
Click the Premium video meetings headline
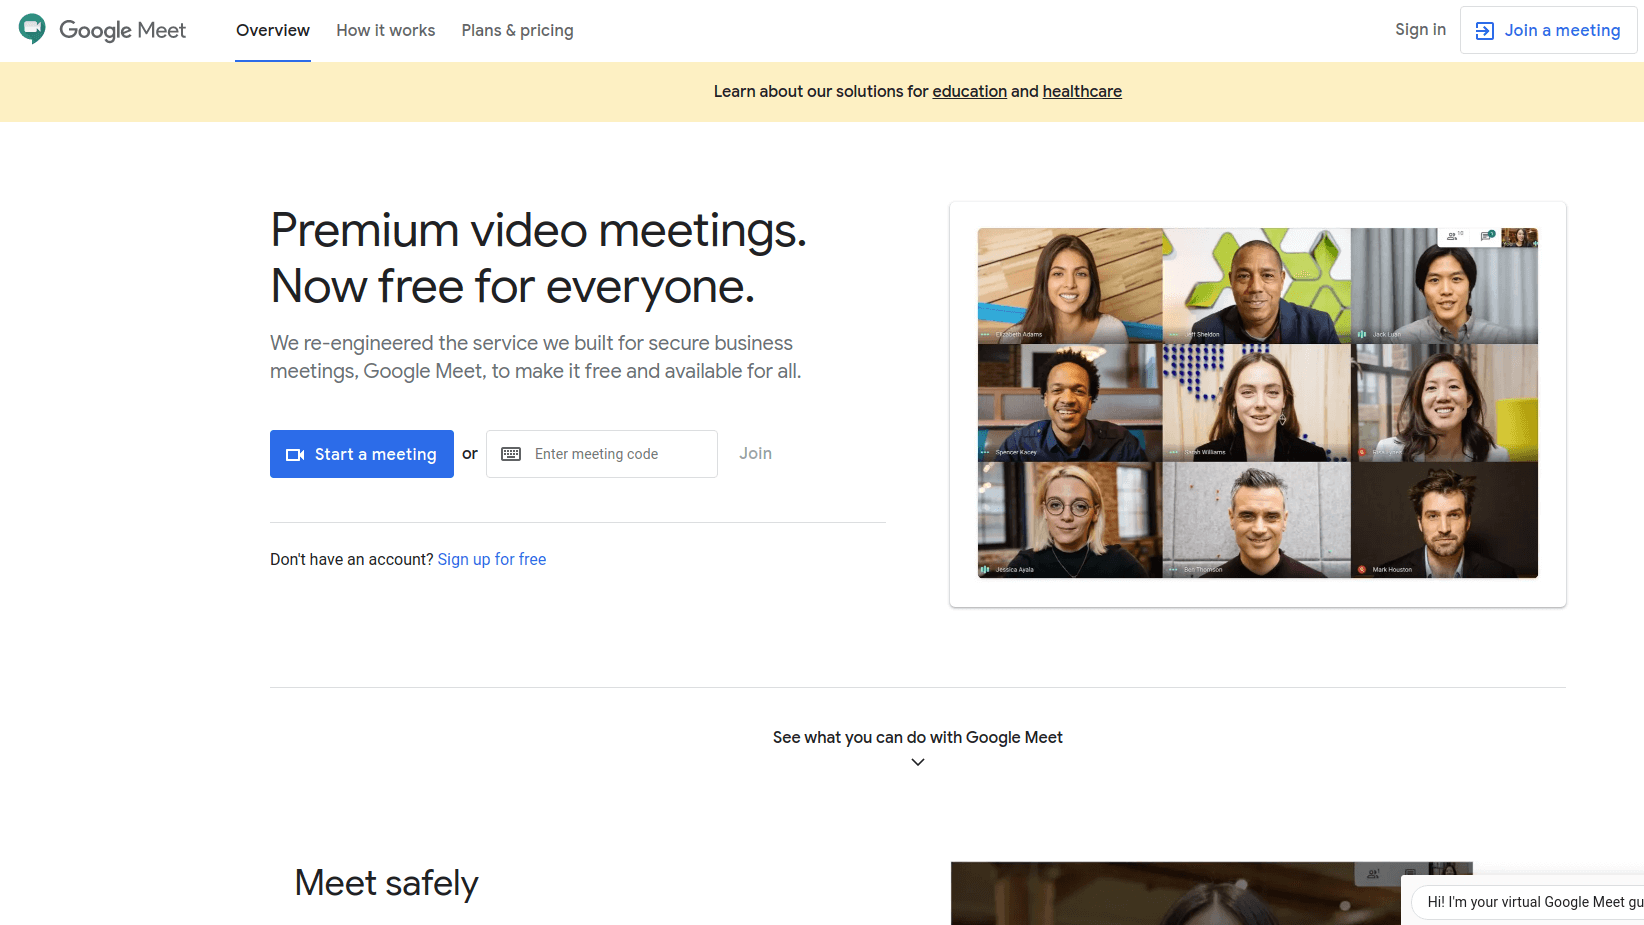[538, 258]
